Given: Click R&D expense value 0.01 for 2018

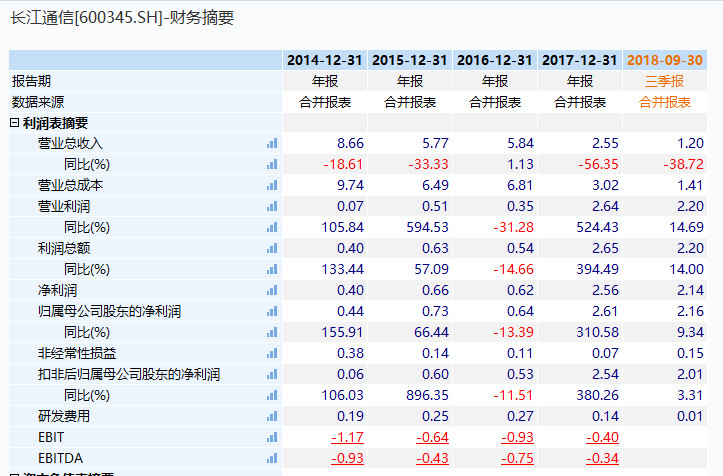Looking at the screenshot, I should (690, 416).
